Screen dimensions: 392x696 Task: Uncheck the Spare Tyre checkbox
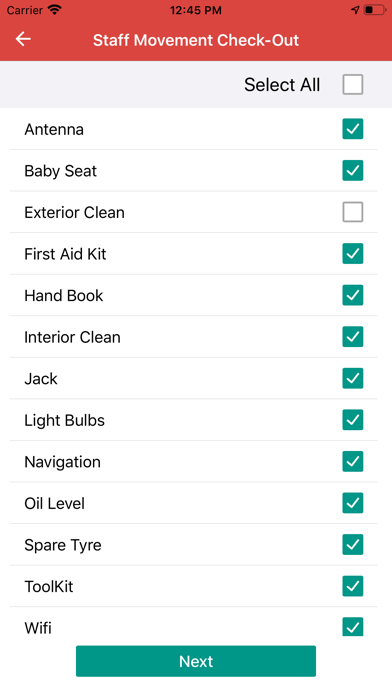click(x=352, y=545)
